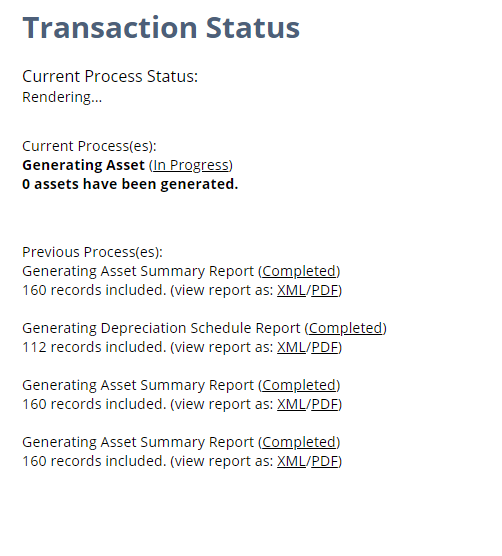This screenshot has height=556, width=502.
Task: Click the Current Process Status label
Action: tap(110, 76)
